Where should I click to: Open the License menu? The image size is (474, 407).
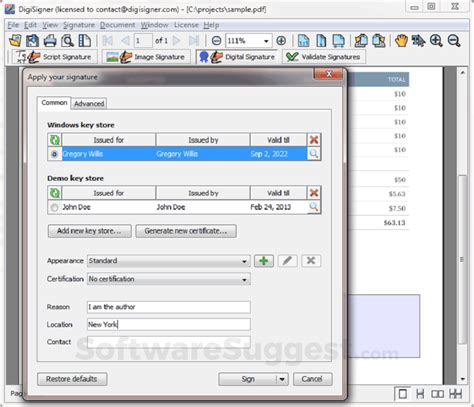(x=186, y=25)
